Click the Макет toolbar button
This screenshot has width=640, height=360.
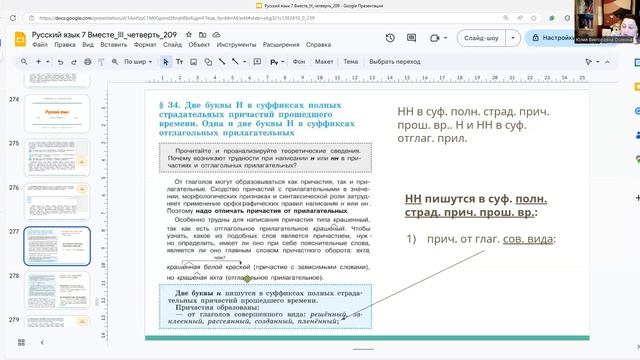coord(324,62)
